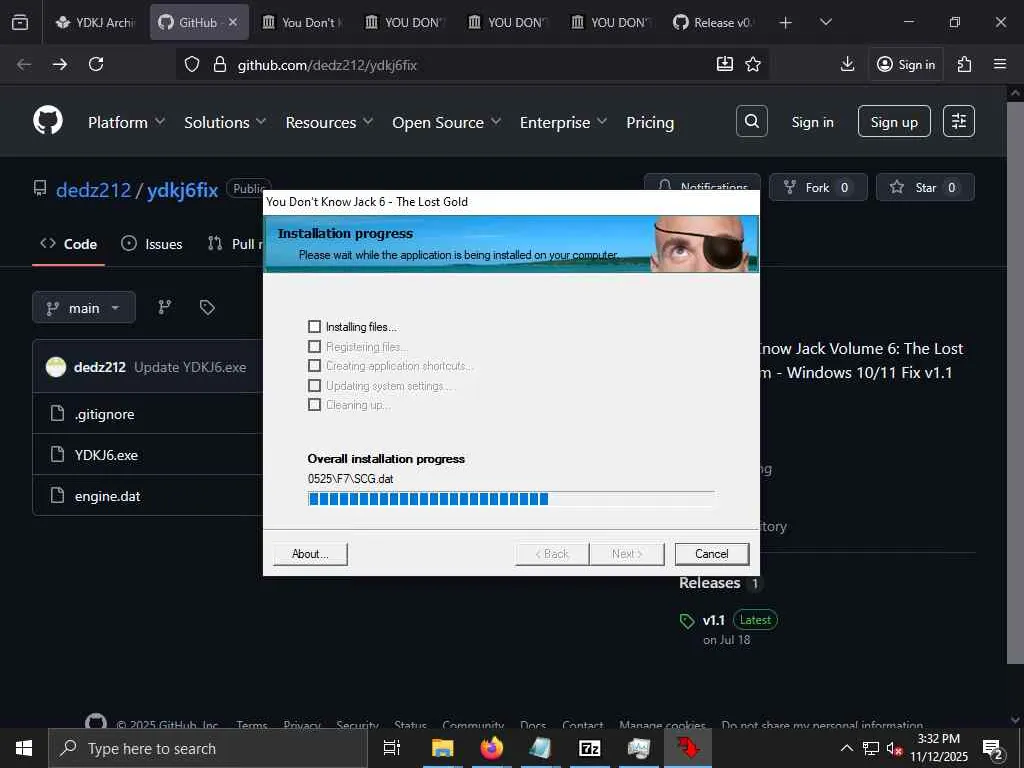This screenshot has width=1024, height=768.
Task: Click the Updating system settings checkbox
Action: (x=314, y=385)
